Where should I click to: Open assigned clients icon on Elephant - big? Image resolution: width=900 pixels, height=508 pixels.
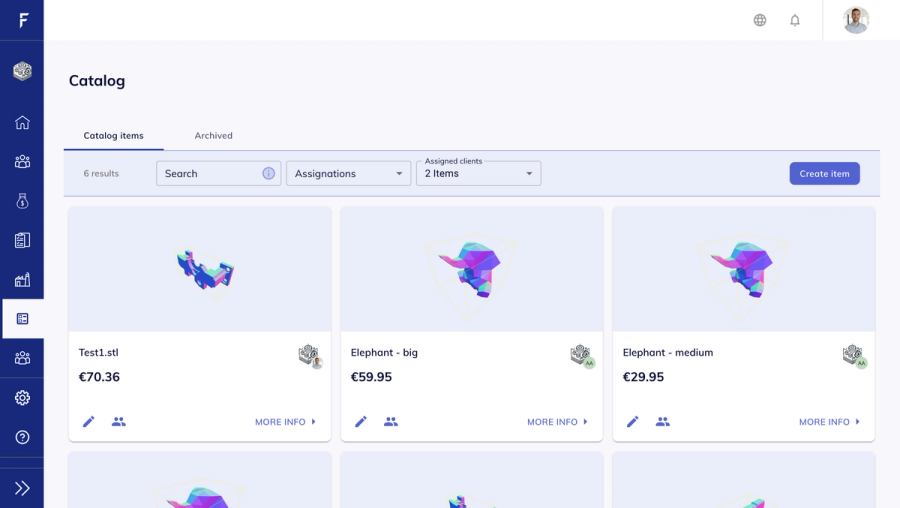391,422
